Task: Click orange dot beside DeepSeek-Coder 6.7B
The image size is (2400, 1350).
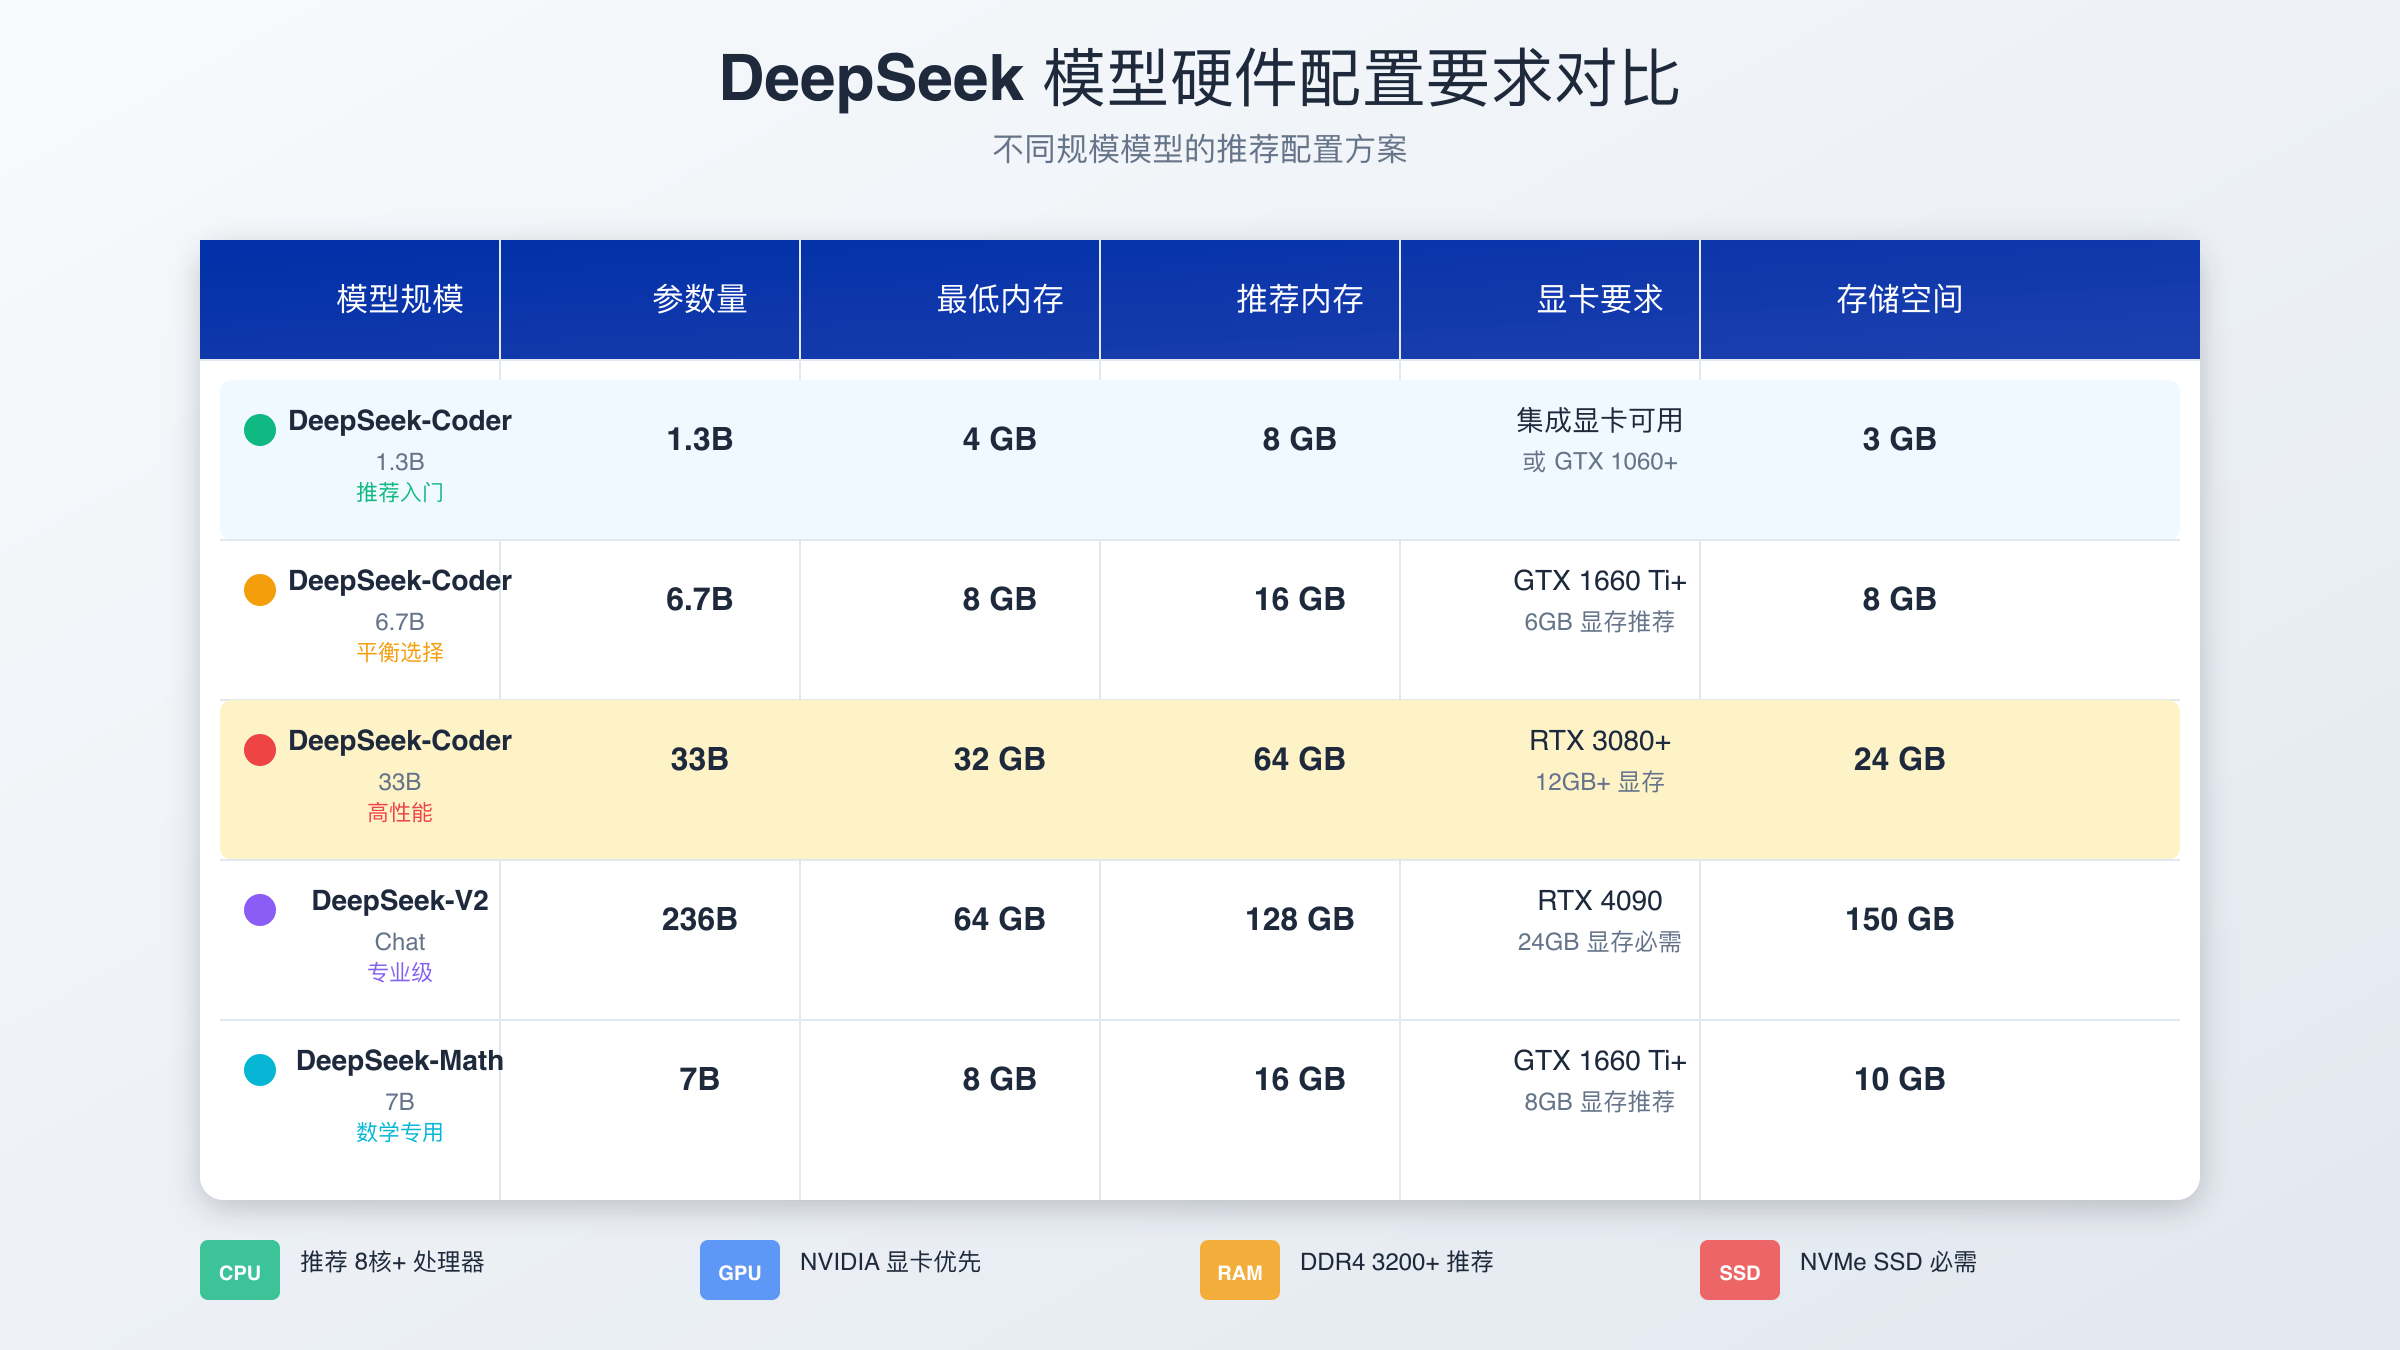Action: [260, 590]
